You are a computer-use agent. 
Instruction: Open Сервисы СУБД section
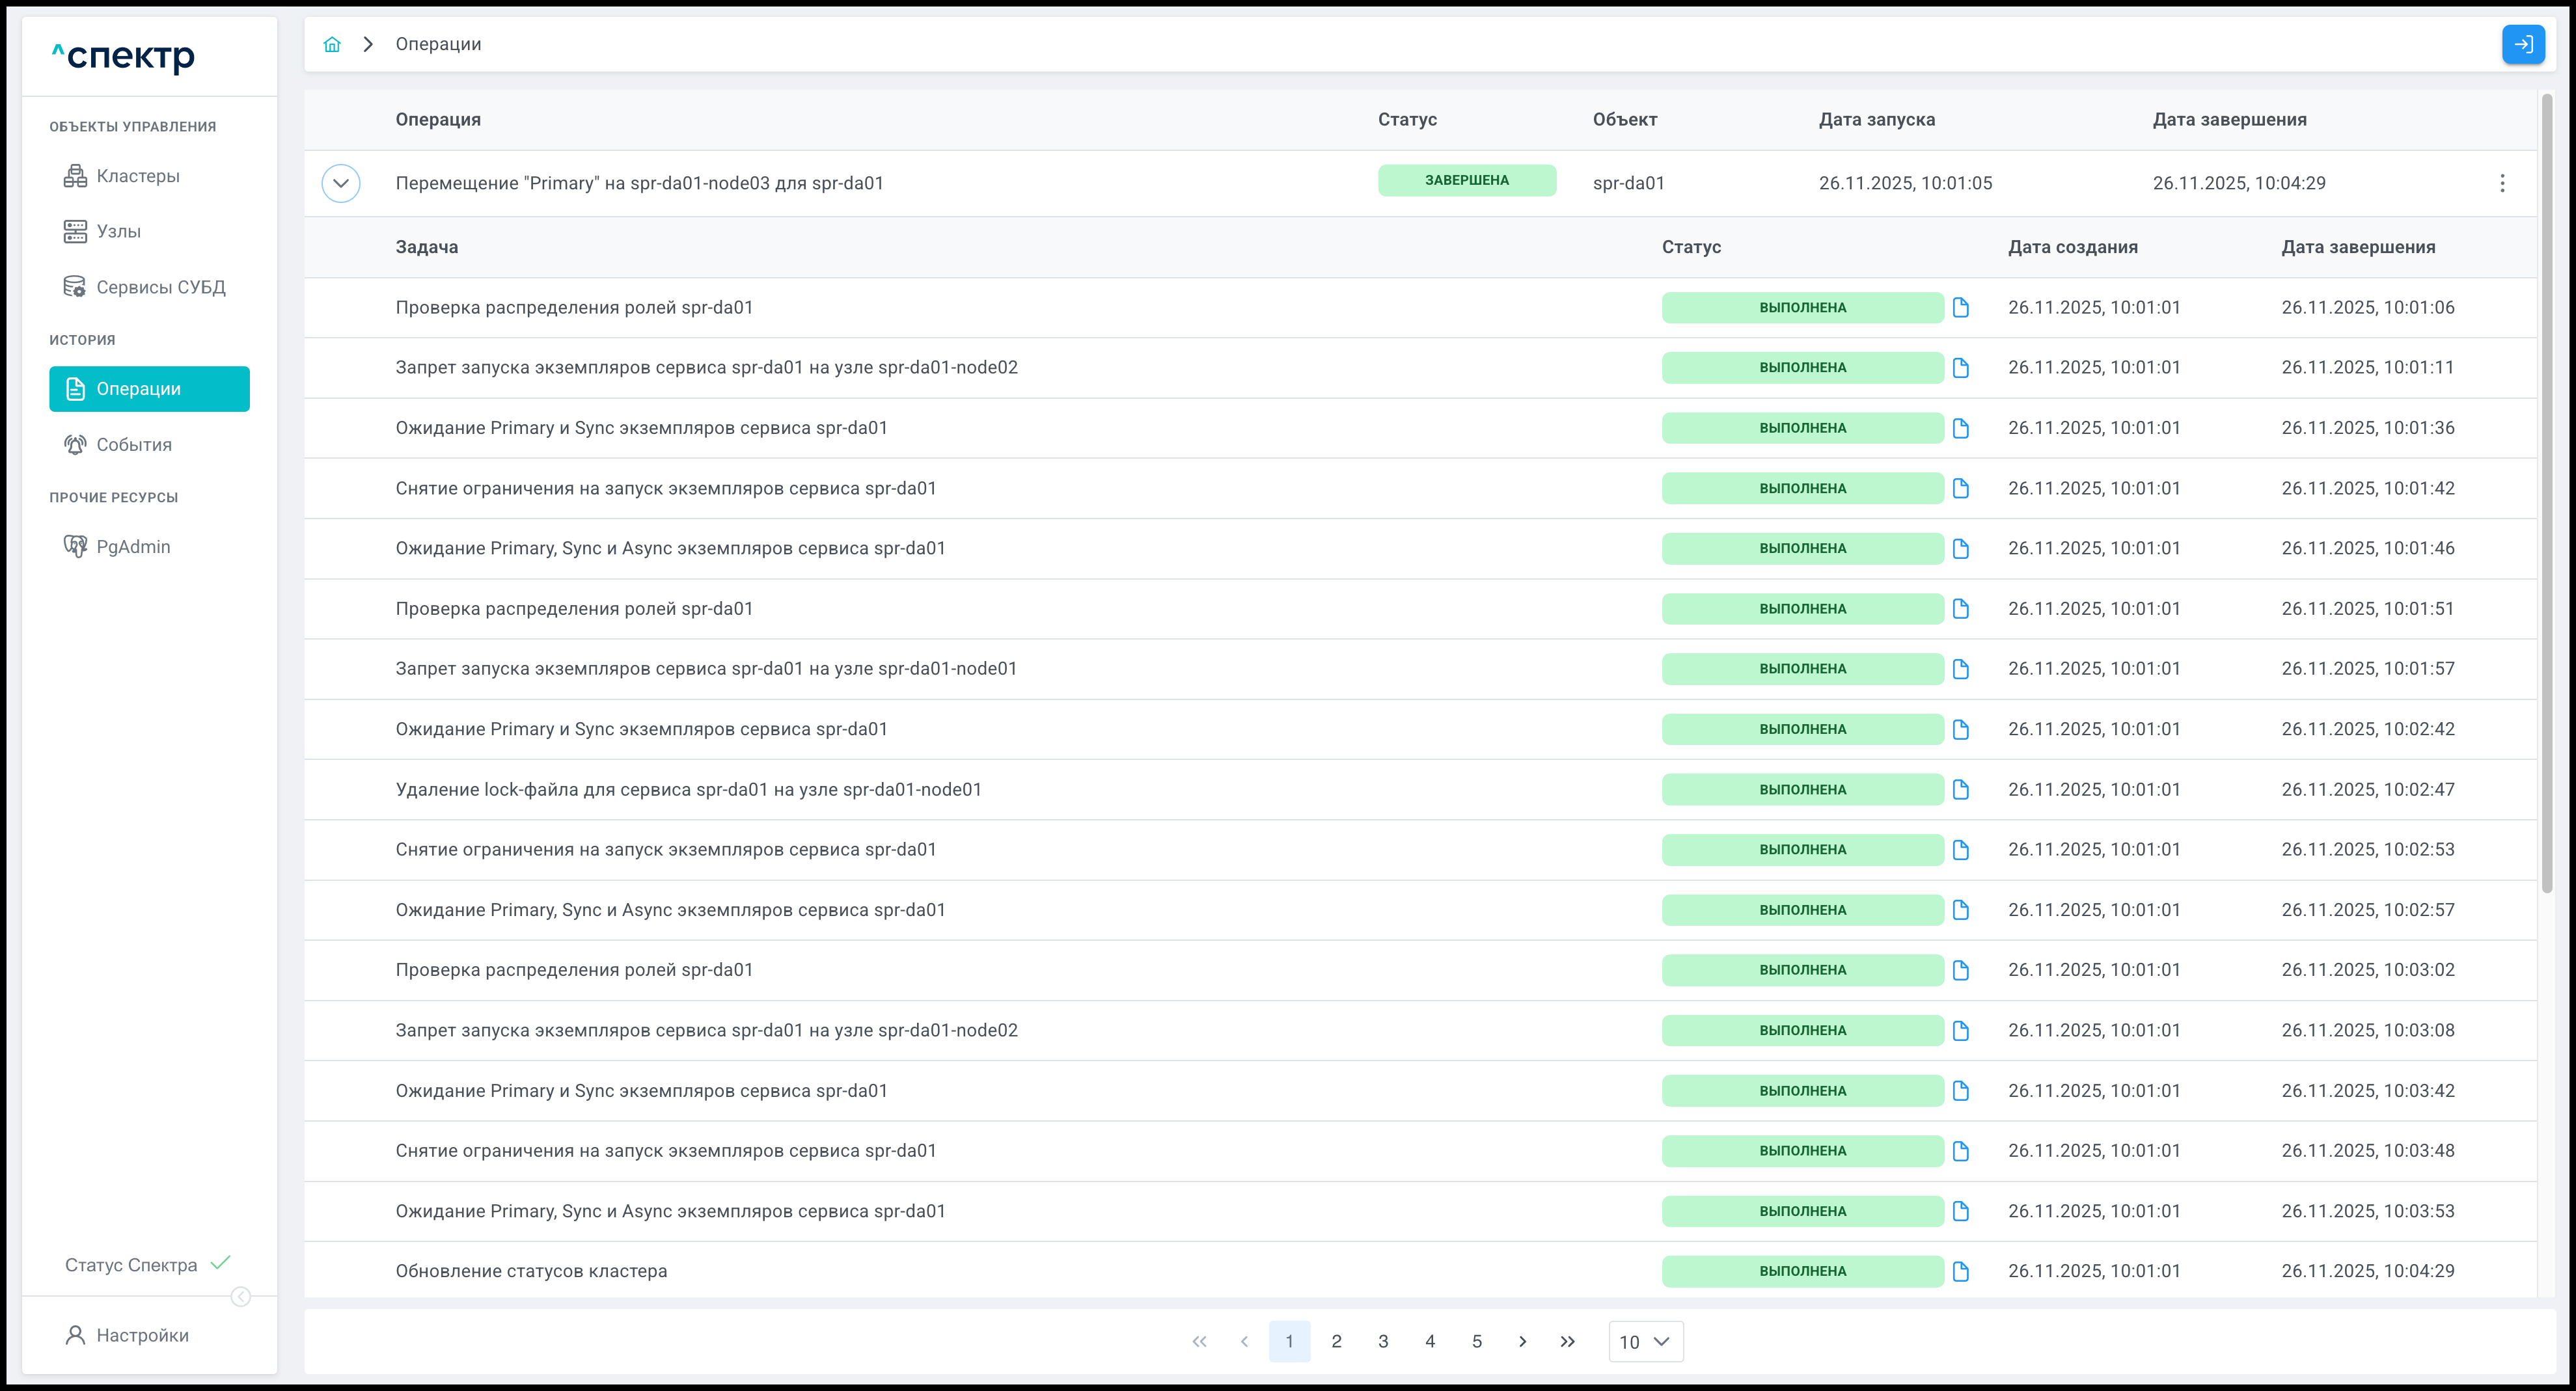pyautogui.click(x=160, y=287)
